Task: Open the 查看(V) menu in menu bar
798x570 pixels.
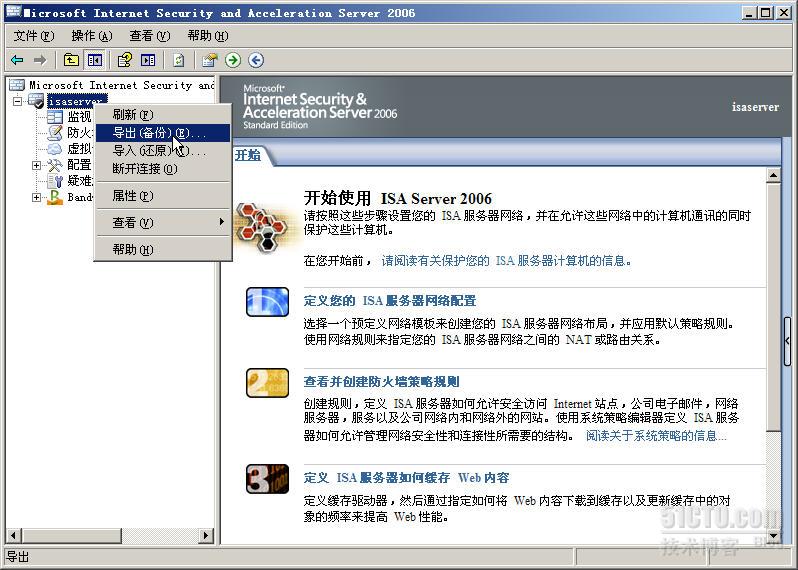Action: [150, 36]
